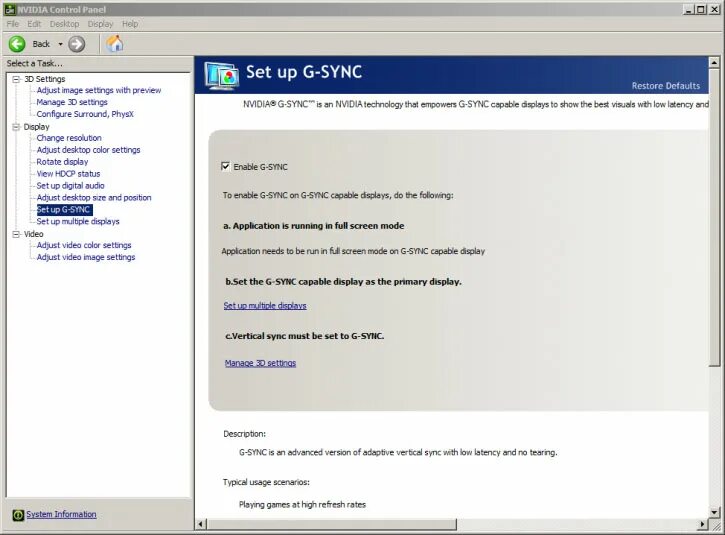Click the horizontal scrollbar thumb
The width and height of the screenshot is (725, 535).
(x=332, y=524)
